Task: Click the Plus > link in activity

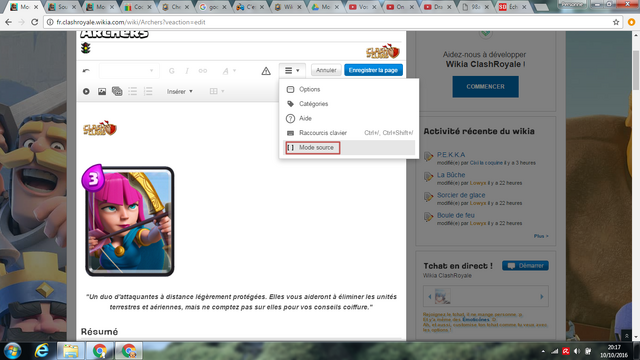Action: [x=541, y=236]
